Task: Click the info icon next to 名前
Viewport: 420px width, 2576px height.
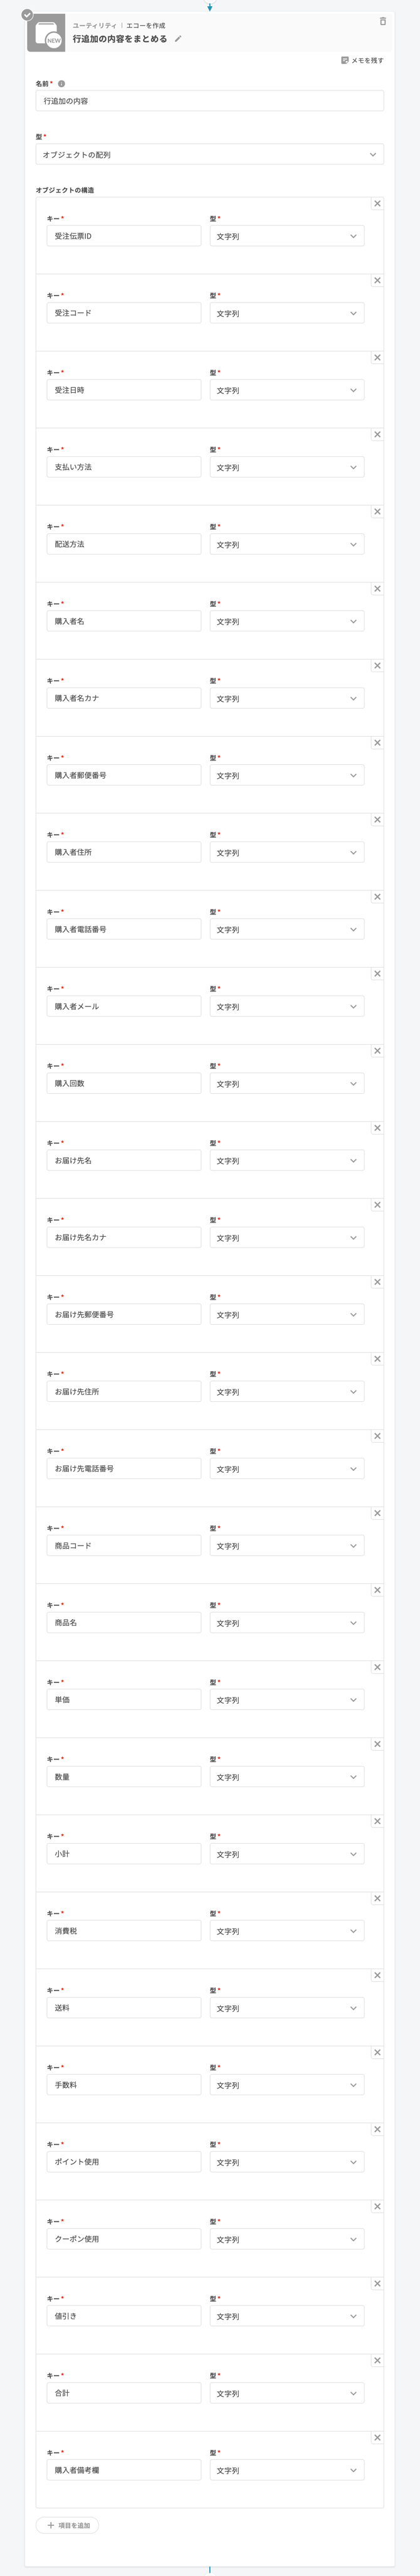Action: 61,84
